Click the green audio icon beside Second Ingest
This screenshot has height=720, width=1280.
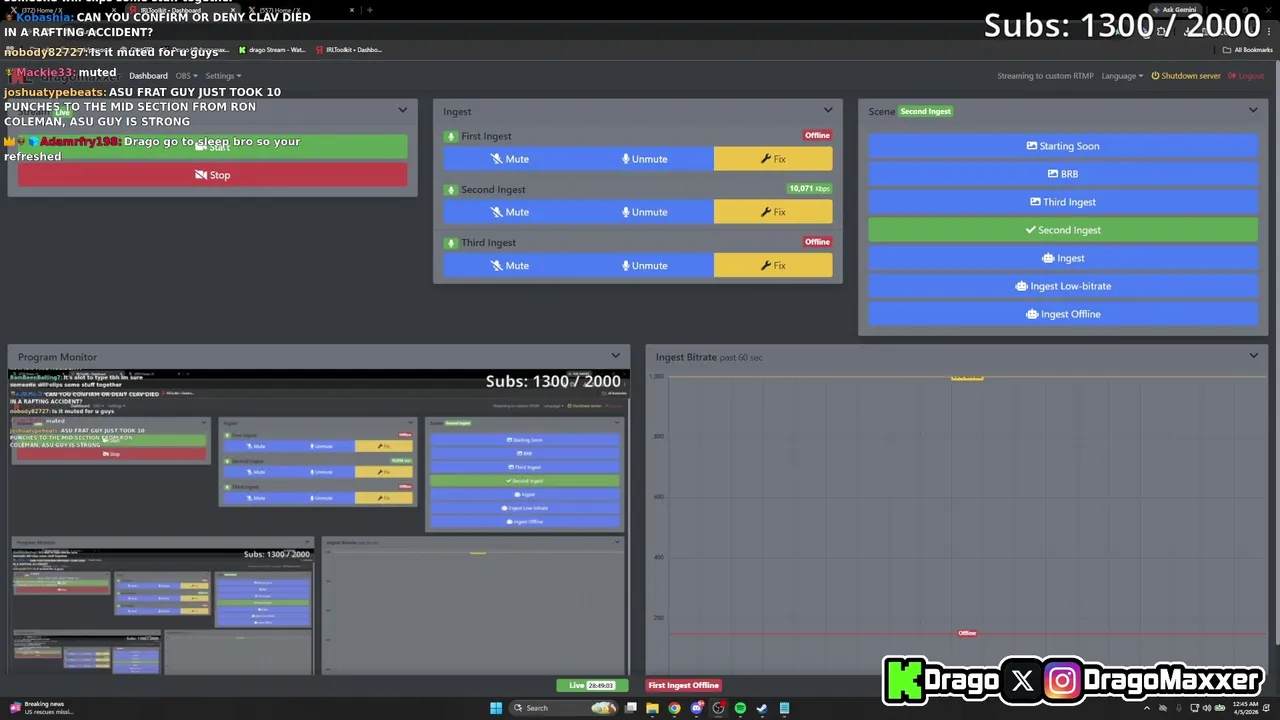[x=451, y=189]
